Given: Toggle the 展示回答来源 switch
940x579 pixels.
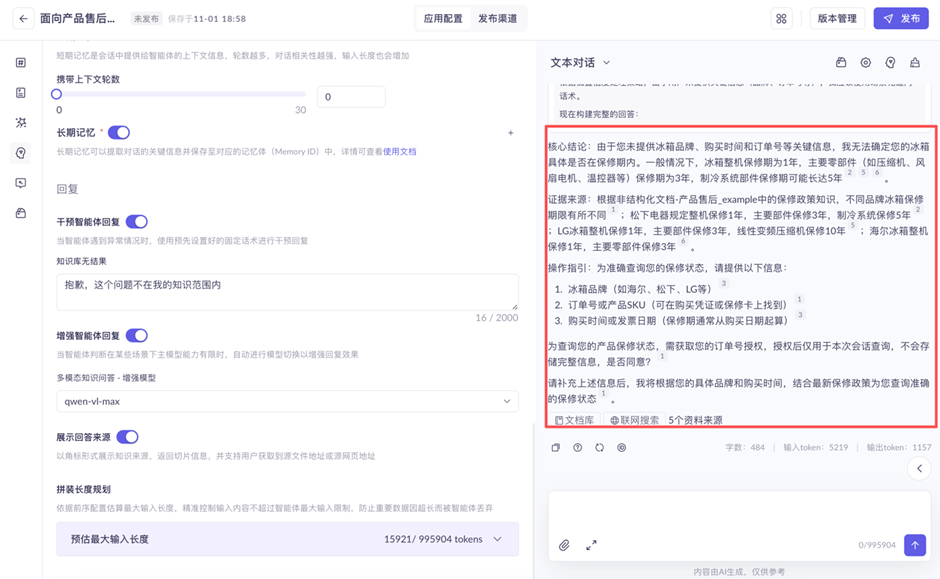Looking at the screenshot, I should click(127, 437).
